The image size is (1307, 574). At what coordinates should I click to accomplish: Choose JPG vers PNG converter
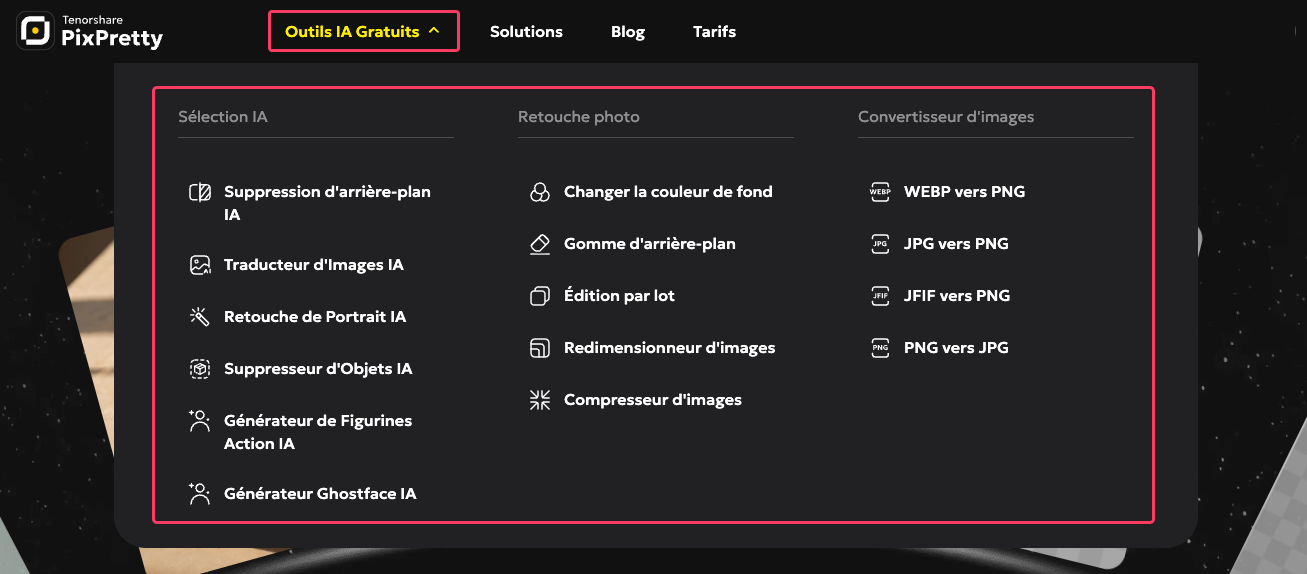click(956, 244)
